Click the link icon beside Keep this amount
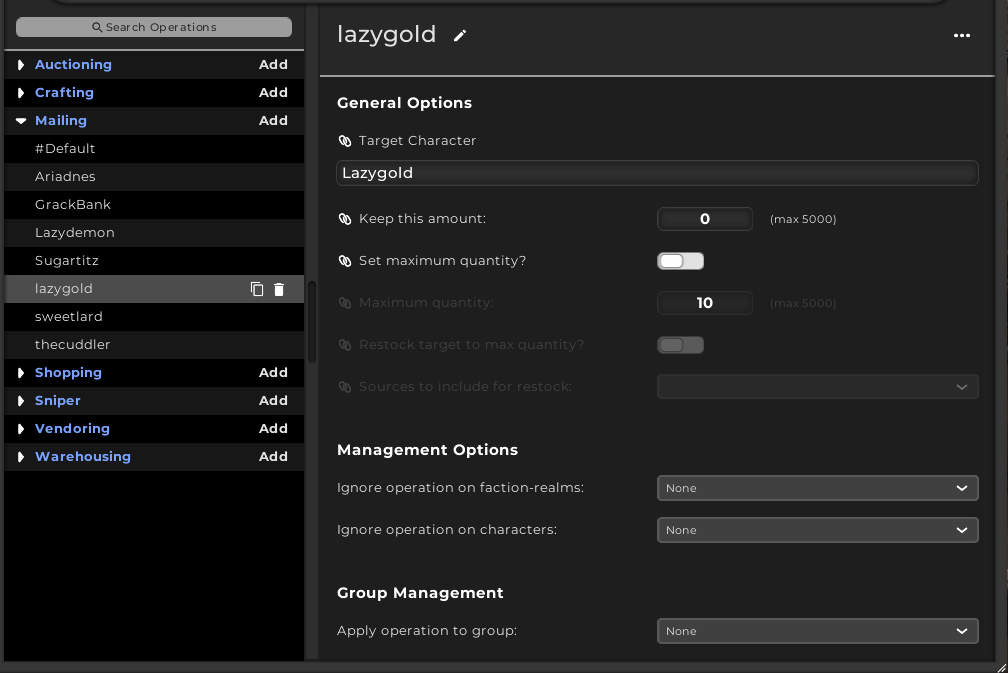Viewport: 1008px width, 673px height. [x=345, y=219]
